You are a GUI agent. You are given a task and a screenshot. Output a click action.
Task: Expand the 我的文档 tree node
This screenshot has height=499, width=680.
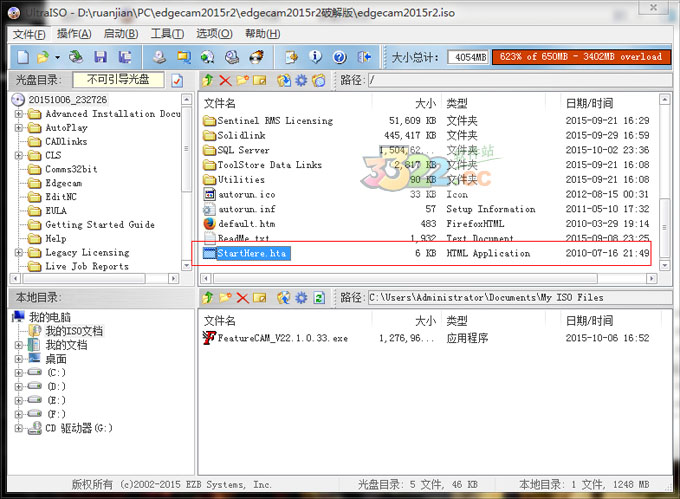[18, 345]
